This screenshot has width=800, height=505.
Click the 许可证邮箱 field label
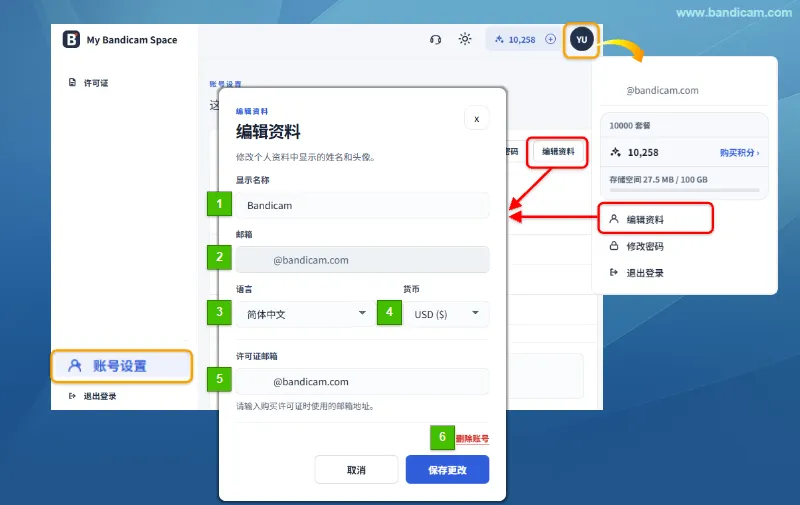(257, 356)
